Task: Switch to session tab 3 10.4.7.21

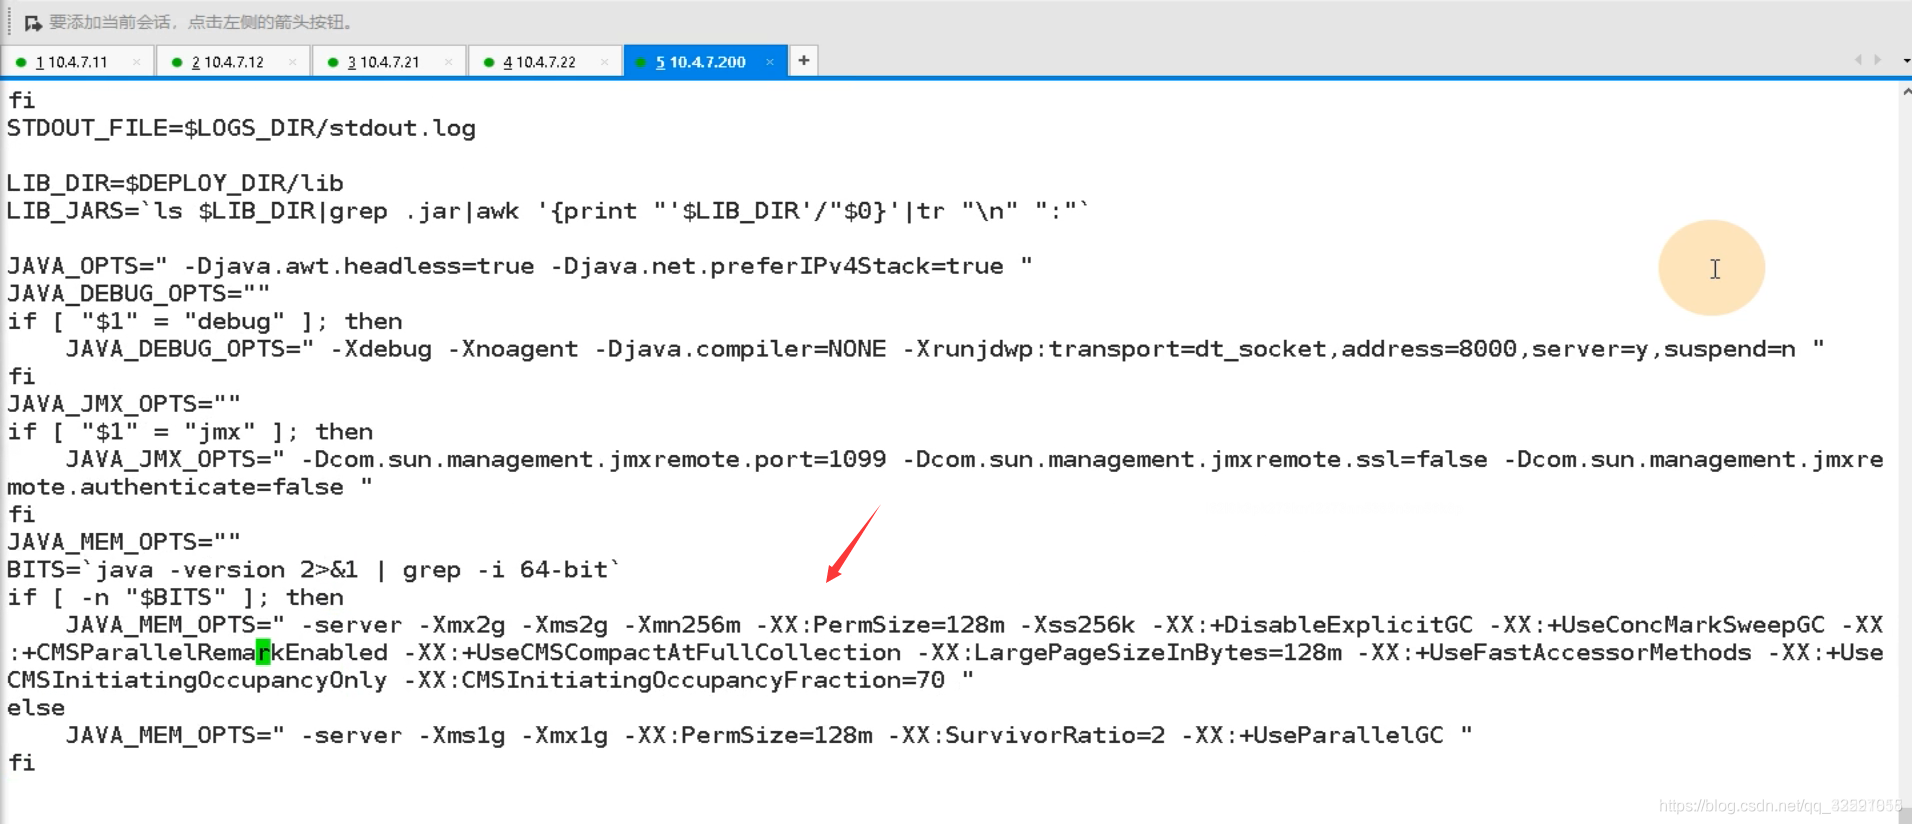Action: (x=390, y=62)
